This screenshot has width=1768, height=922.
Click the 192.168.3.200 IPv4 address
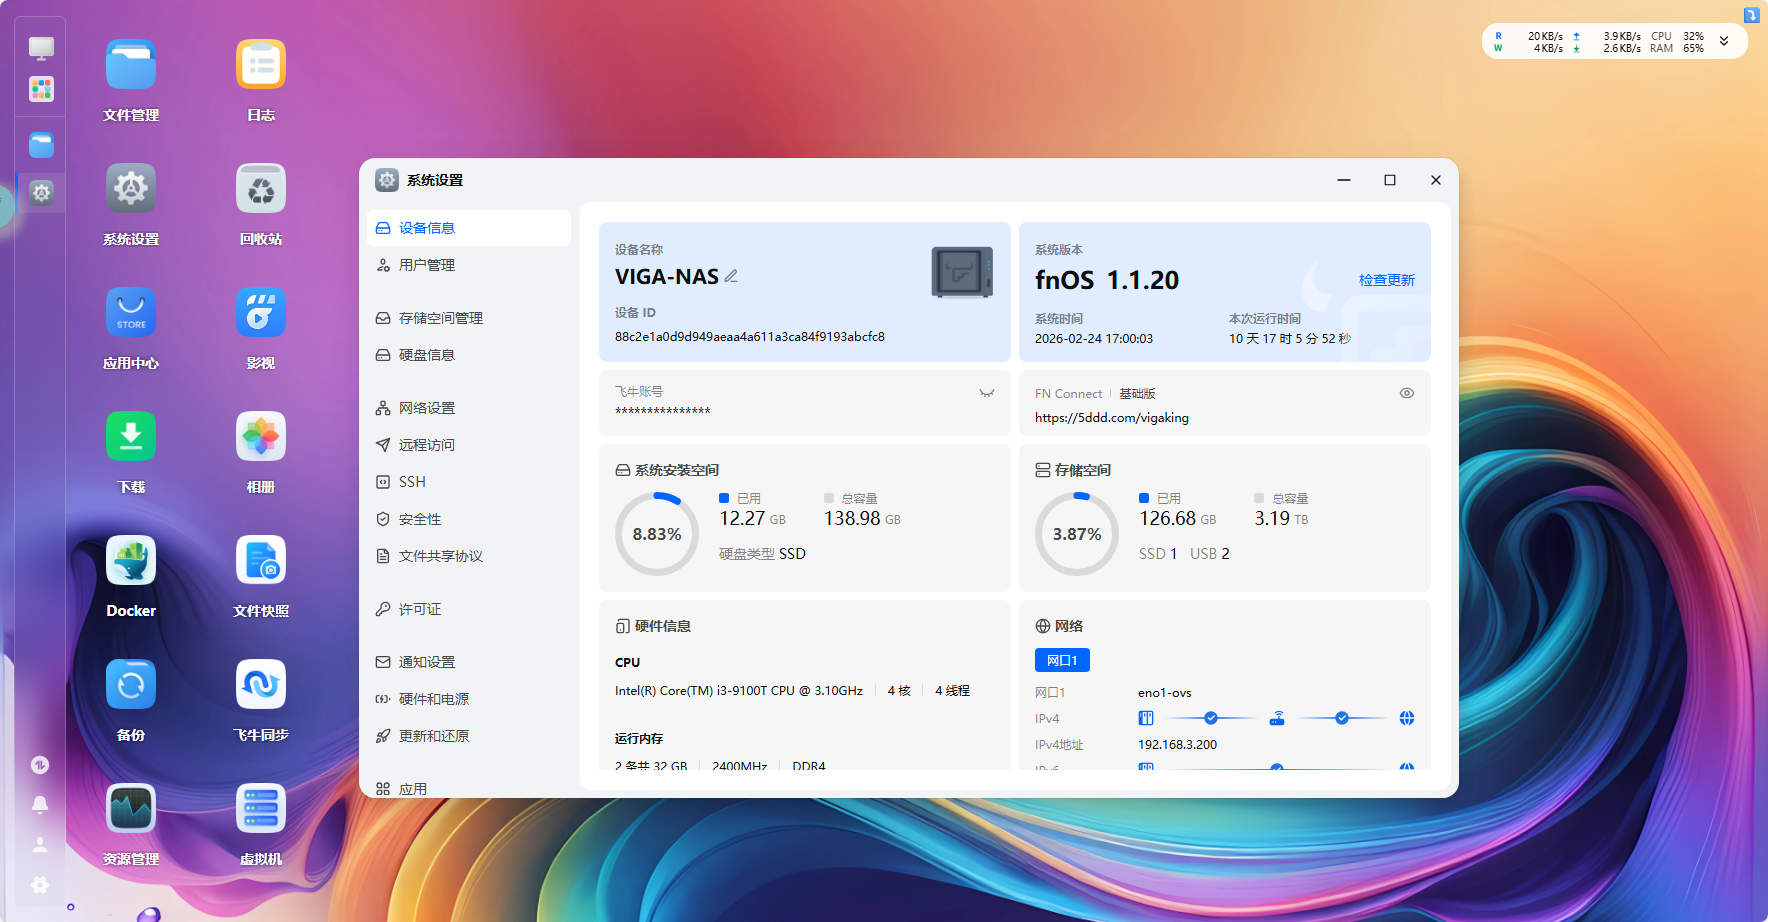pos(1177,745)
